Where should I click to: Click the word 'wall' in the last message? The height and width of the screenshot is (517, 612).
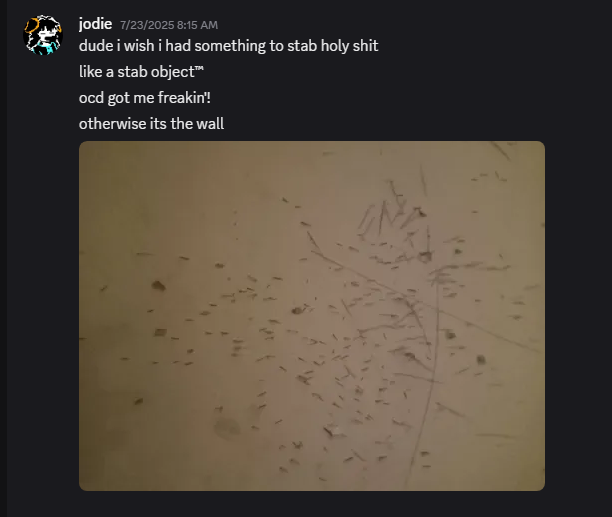click(210, 124)
